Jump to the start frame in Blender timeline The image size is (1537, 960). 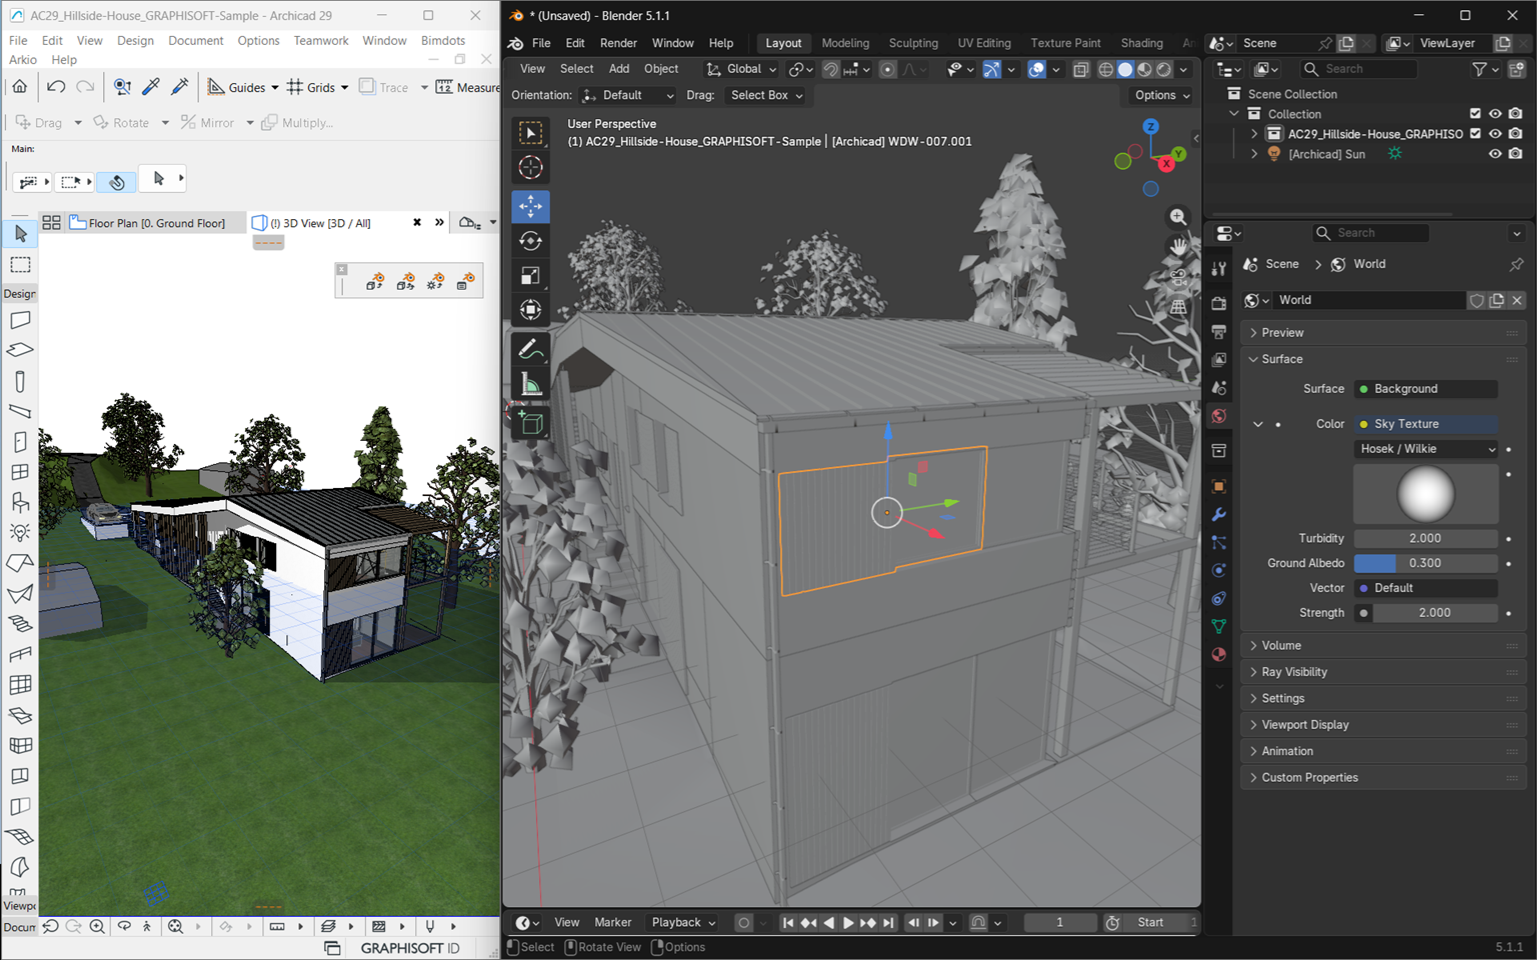coord(788,923)
